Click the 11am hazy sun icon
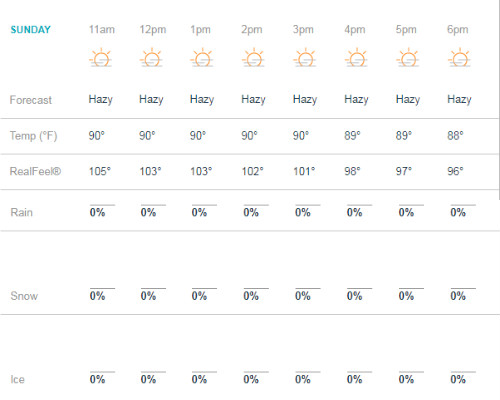The width and height of the screenshot is (500, 400). [x=101, y=58]
